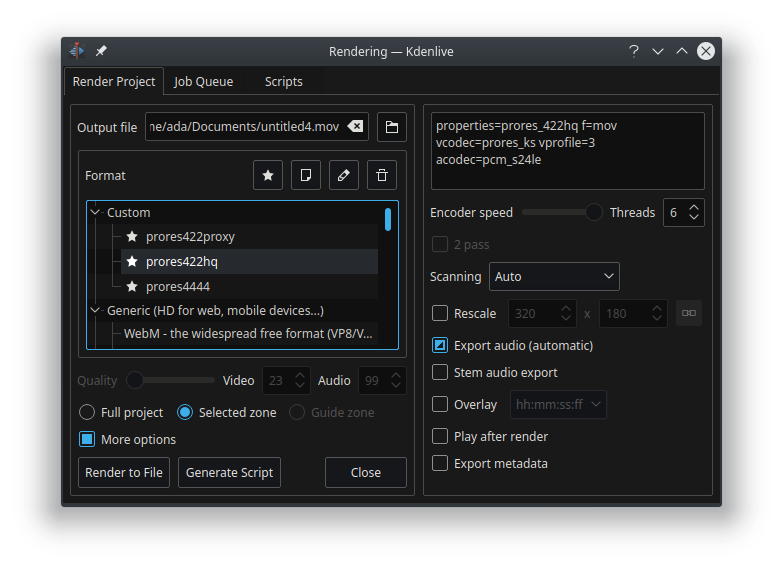Decrease the Audio quality spinner
783x568 pixels.
click(x=396, y=385)
